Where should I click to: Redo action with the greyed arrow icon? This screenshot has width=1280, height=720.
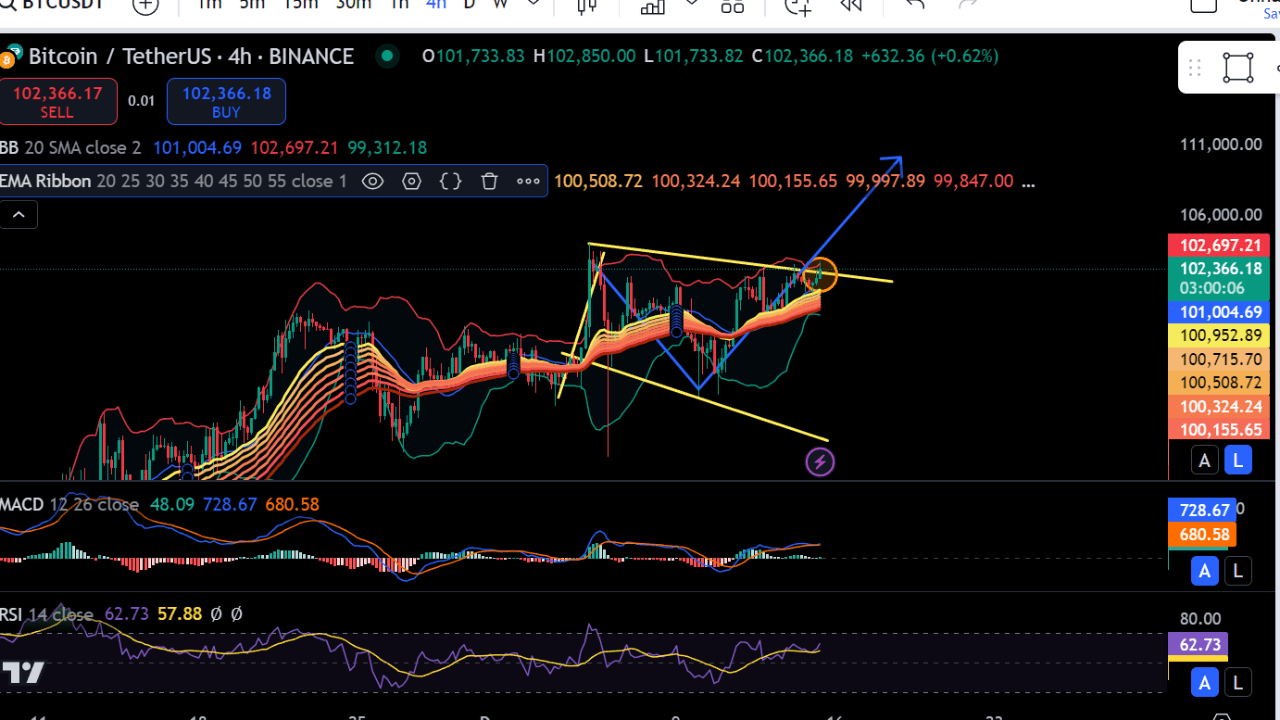click(x=968, y=4)
